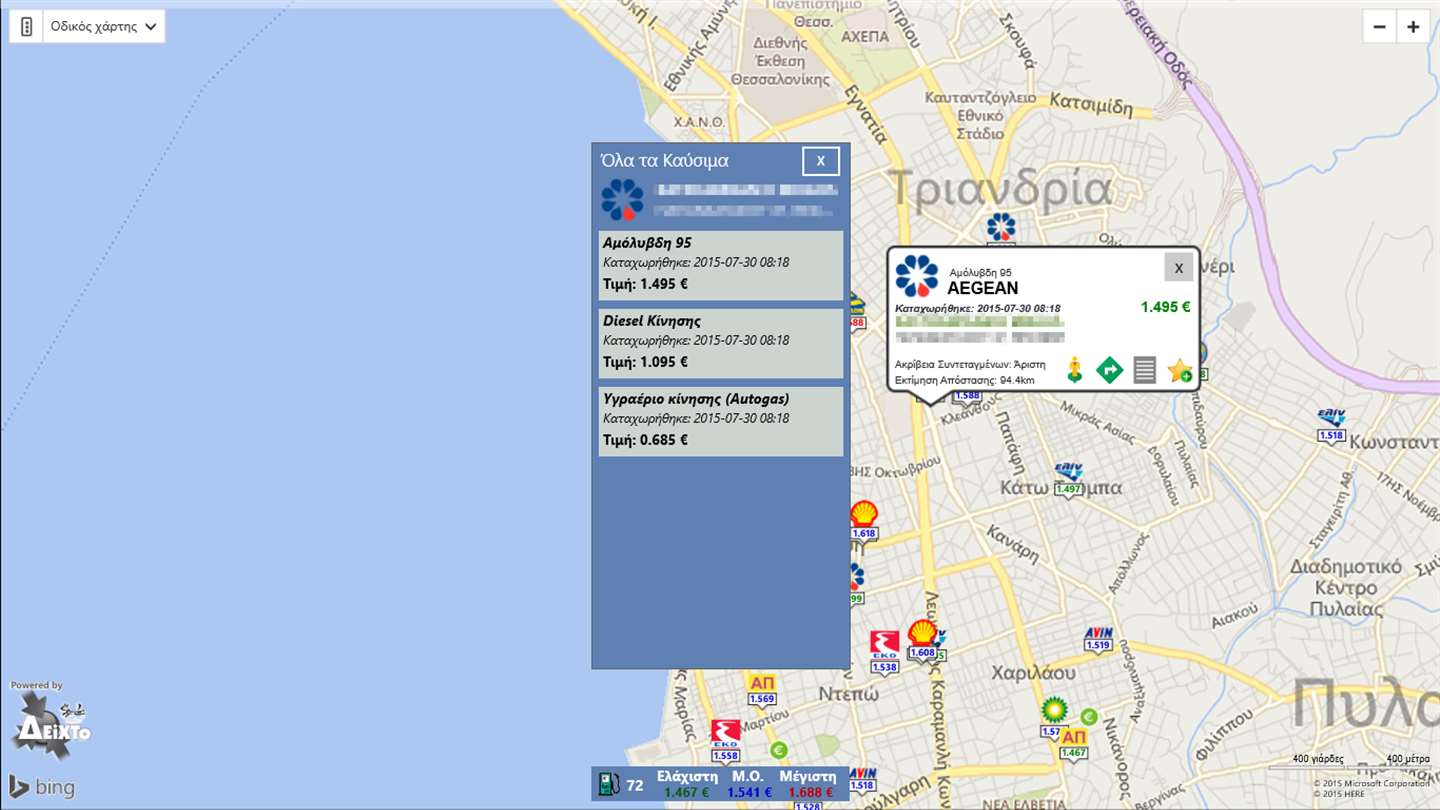Click the 1.495 € price in AEGEAN popup

[x=1166, y=307]
